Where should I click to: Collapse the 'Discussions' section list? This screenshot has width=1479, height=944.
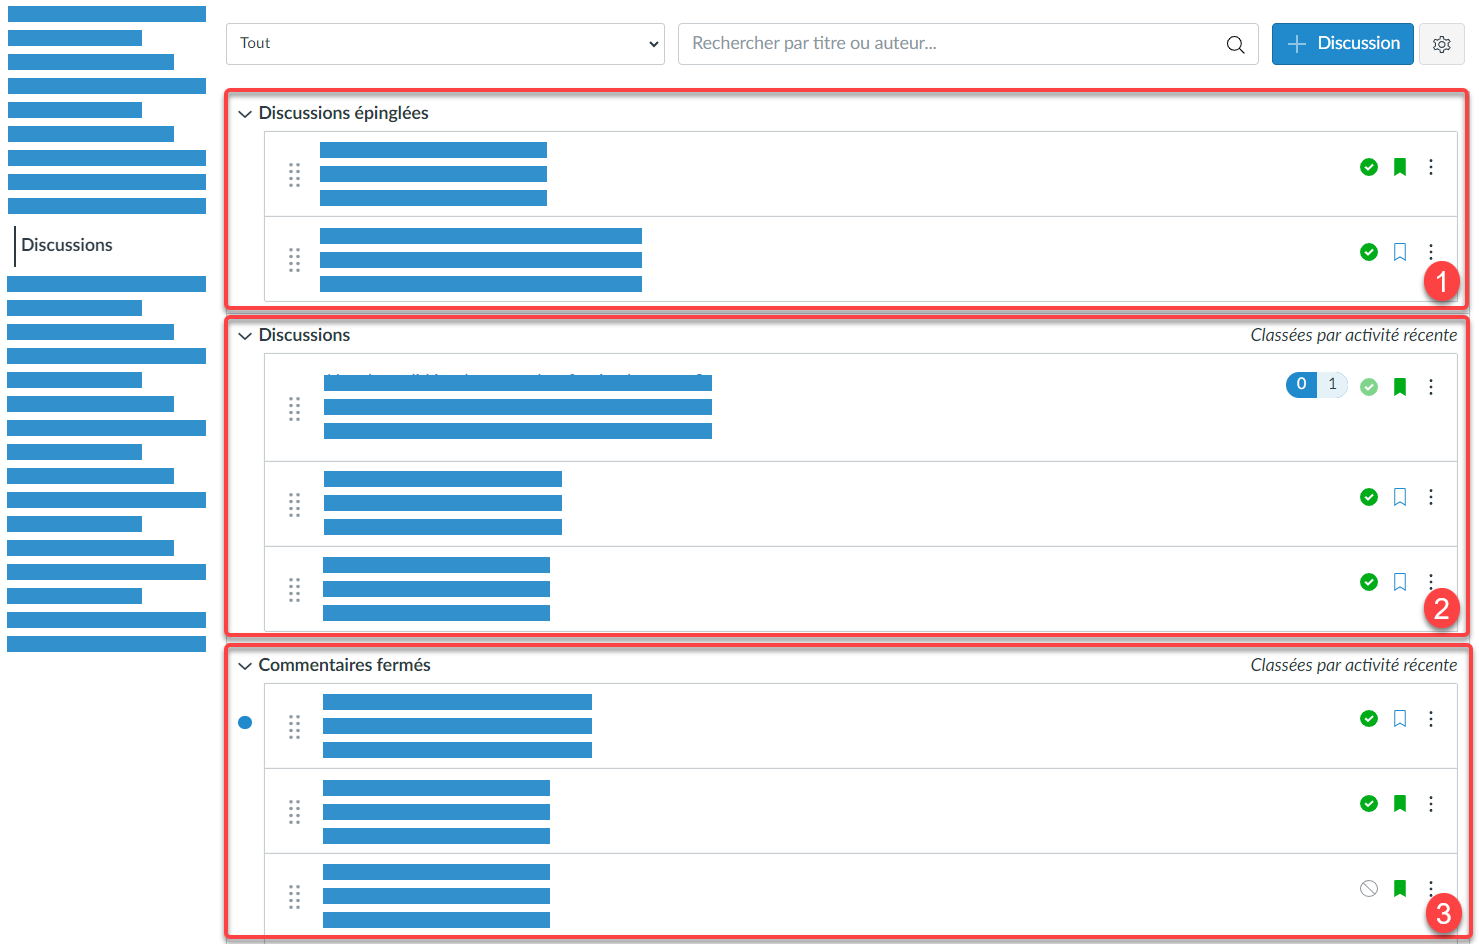(x=245, y=336)
